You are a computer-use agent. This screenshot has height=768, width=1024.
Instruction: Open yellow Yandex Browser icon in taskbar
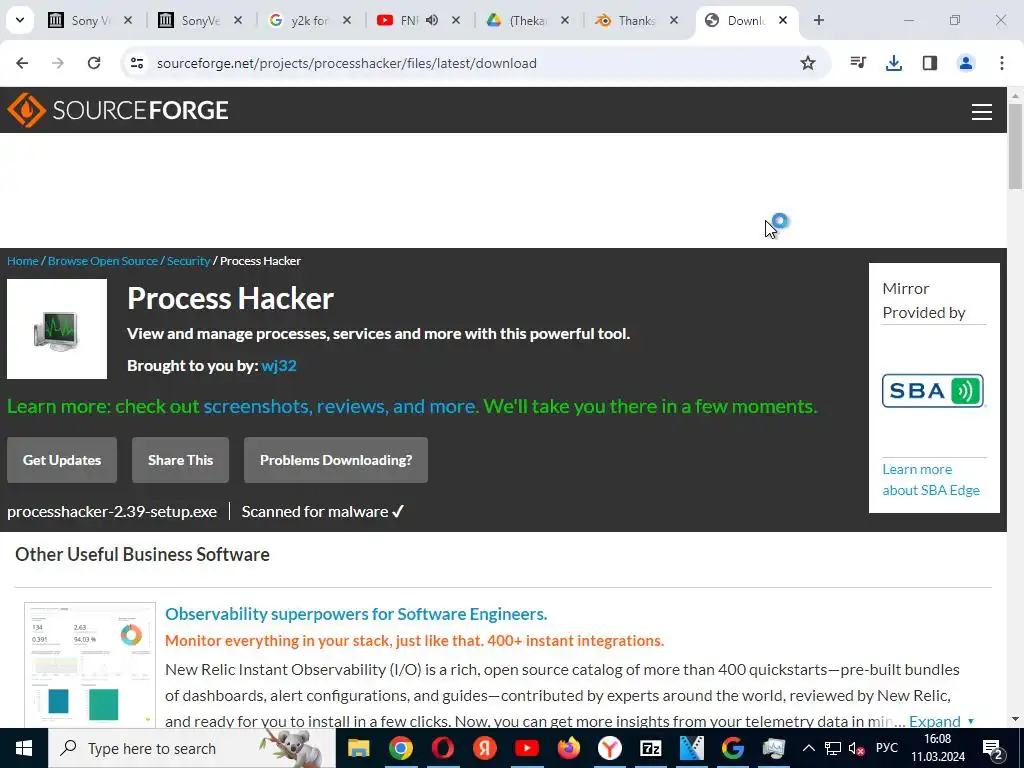pos(610,748)
